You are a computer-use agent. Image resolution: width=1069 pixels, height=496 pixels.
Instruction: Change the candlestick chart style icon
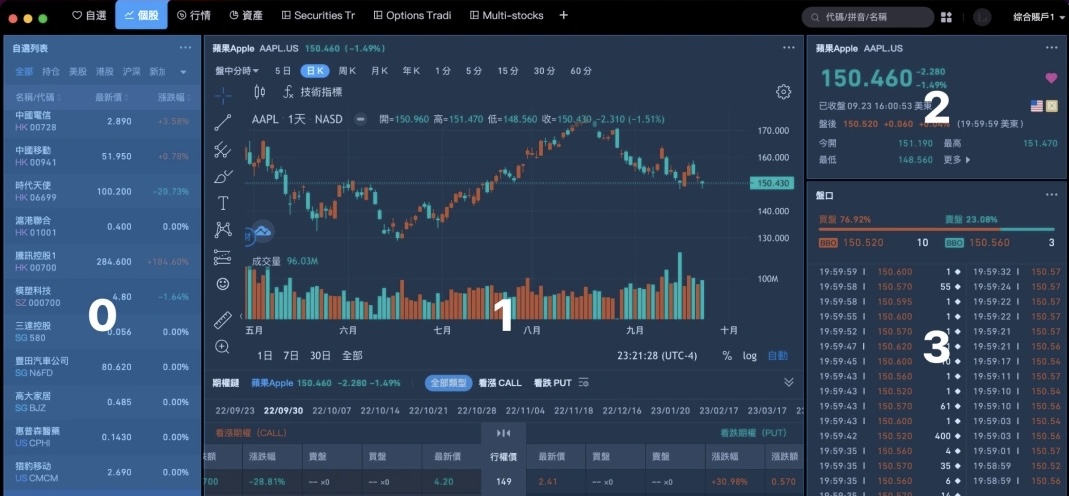260,92
